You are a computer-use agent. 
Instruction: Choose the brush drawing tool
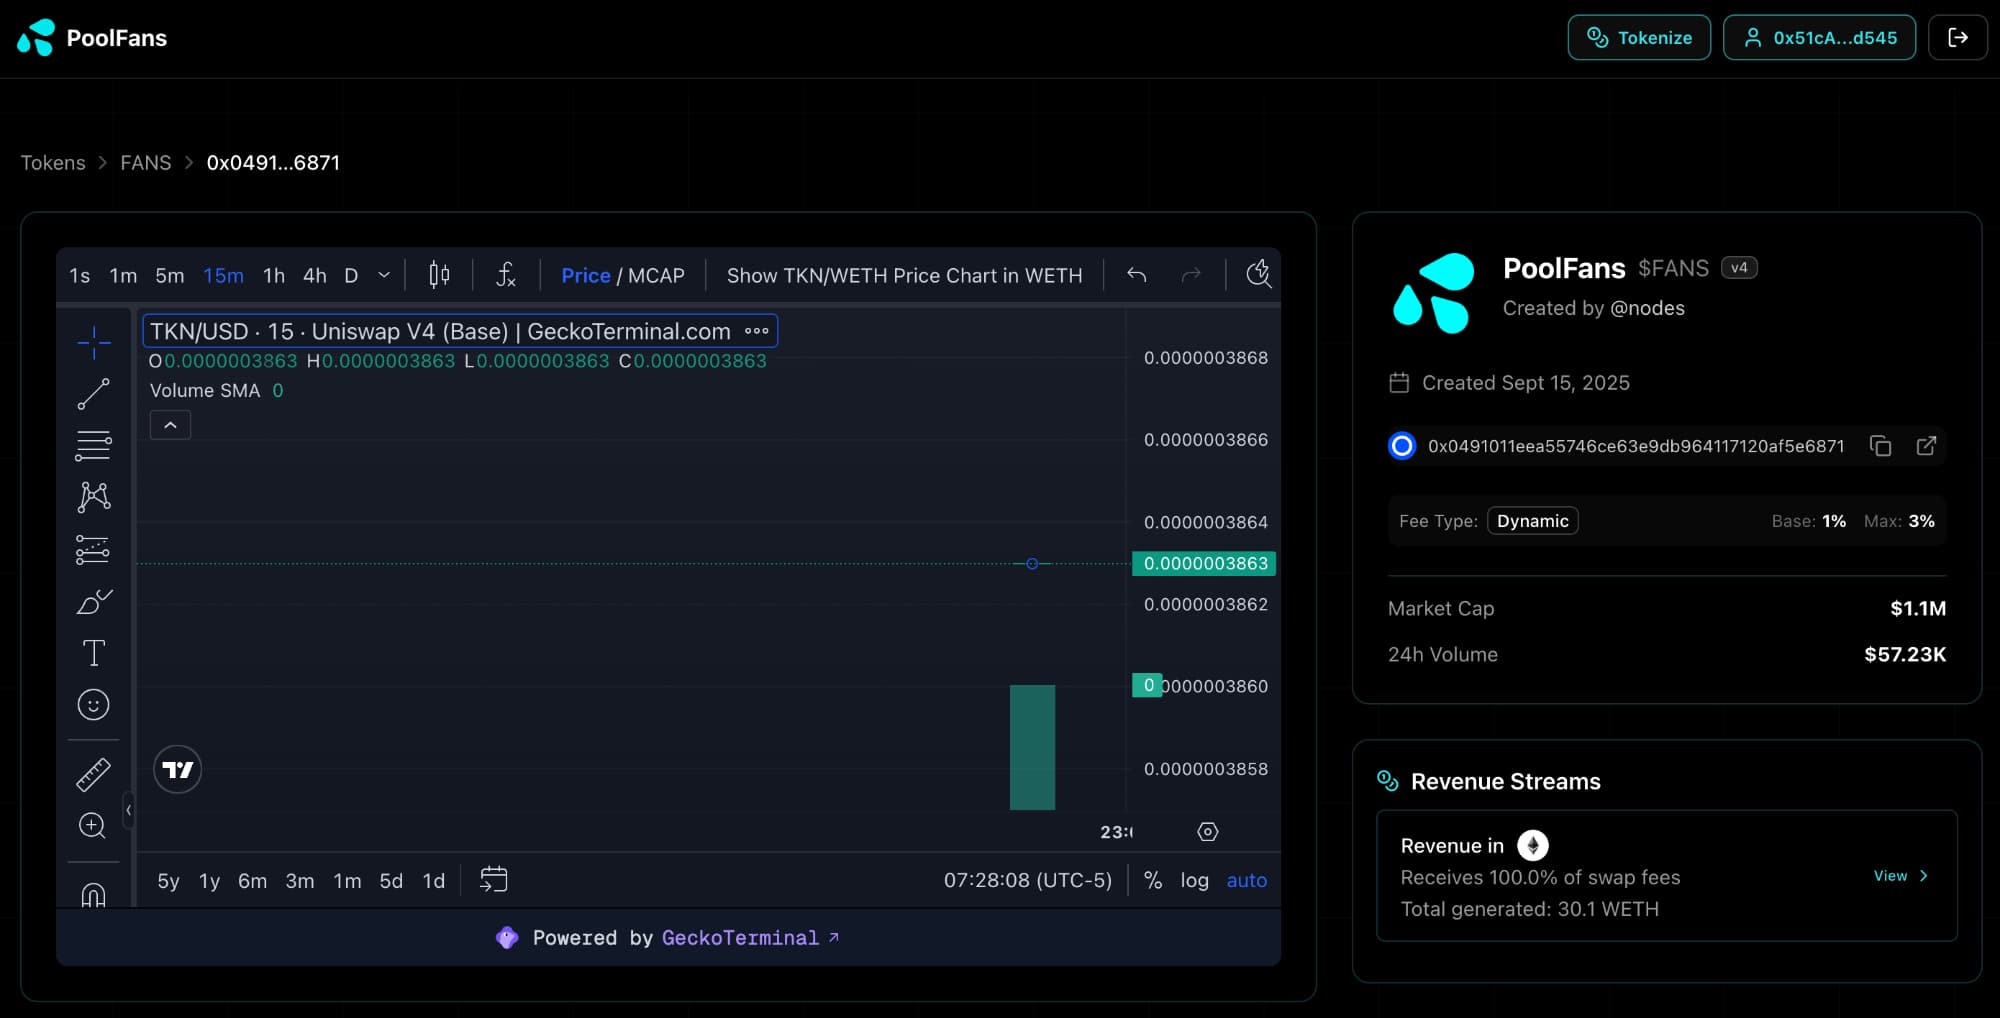[93, 601]
